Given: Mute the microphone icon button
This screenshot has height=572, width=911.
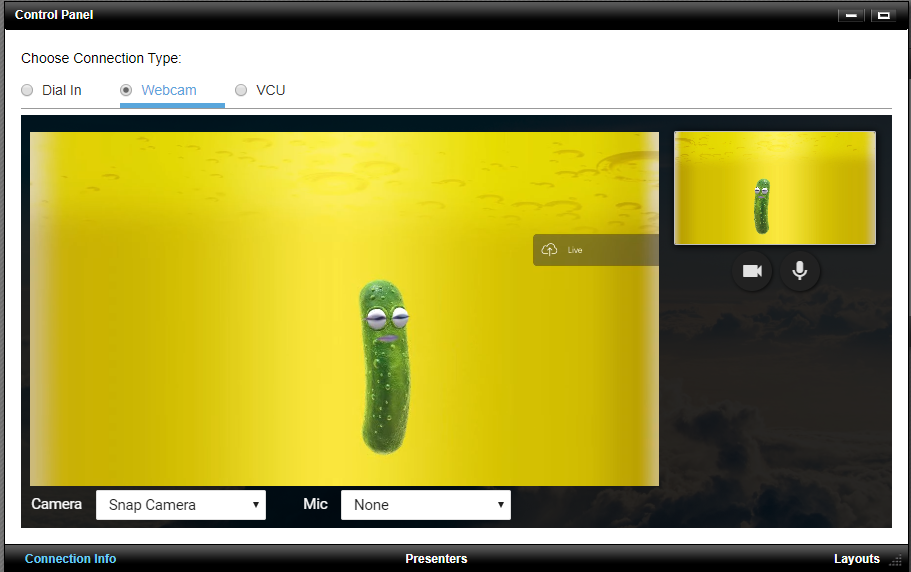Looking at the screenshot, I should pos(799,271).
